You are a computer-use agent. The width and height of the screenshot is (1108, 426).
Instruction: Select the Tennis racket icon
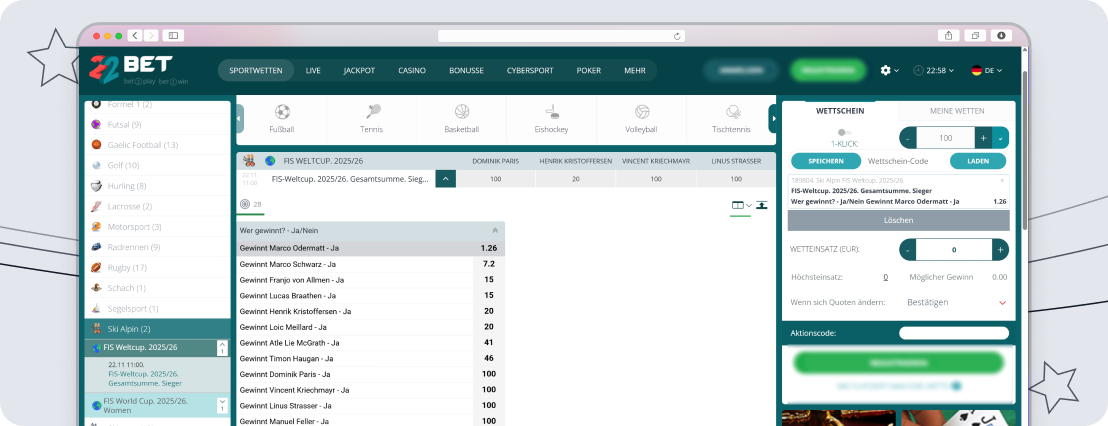[372, 112]
